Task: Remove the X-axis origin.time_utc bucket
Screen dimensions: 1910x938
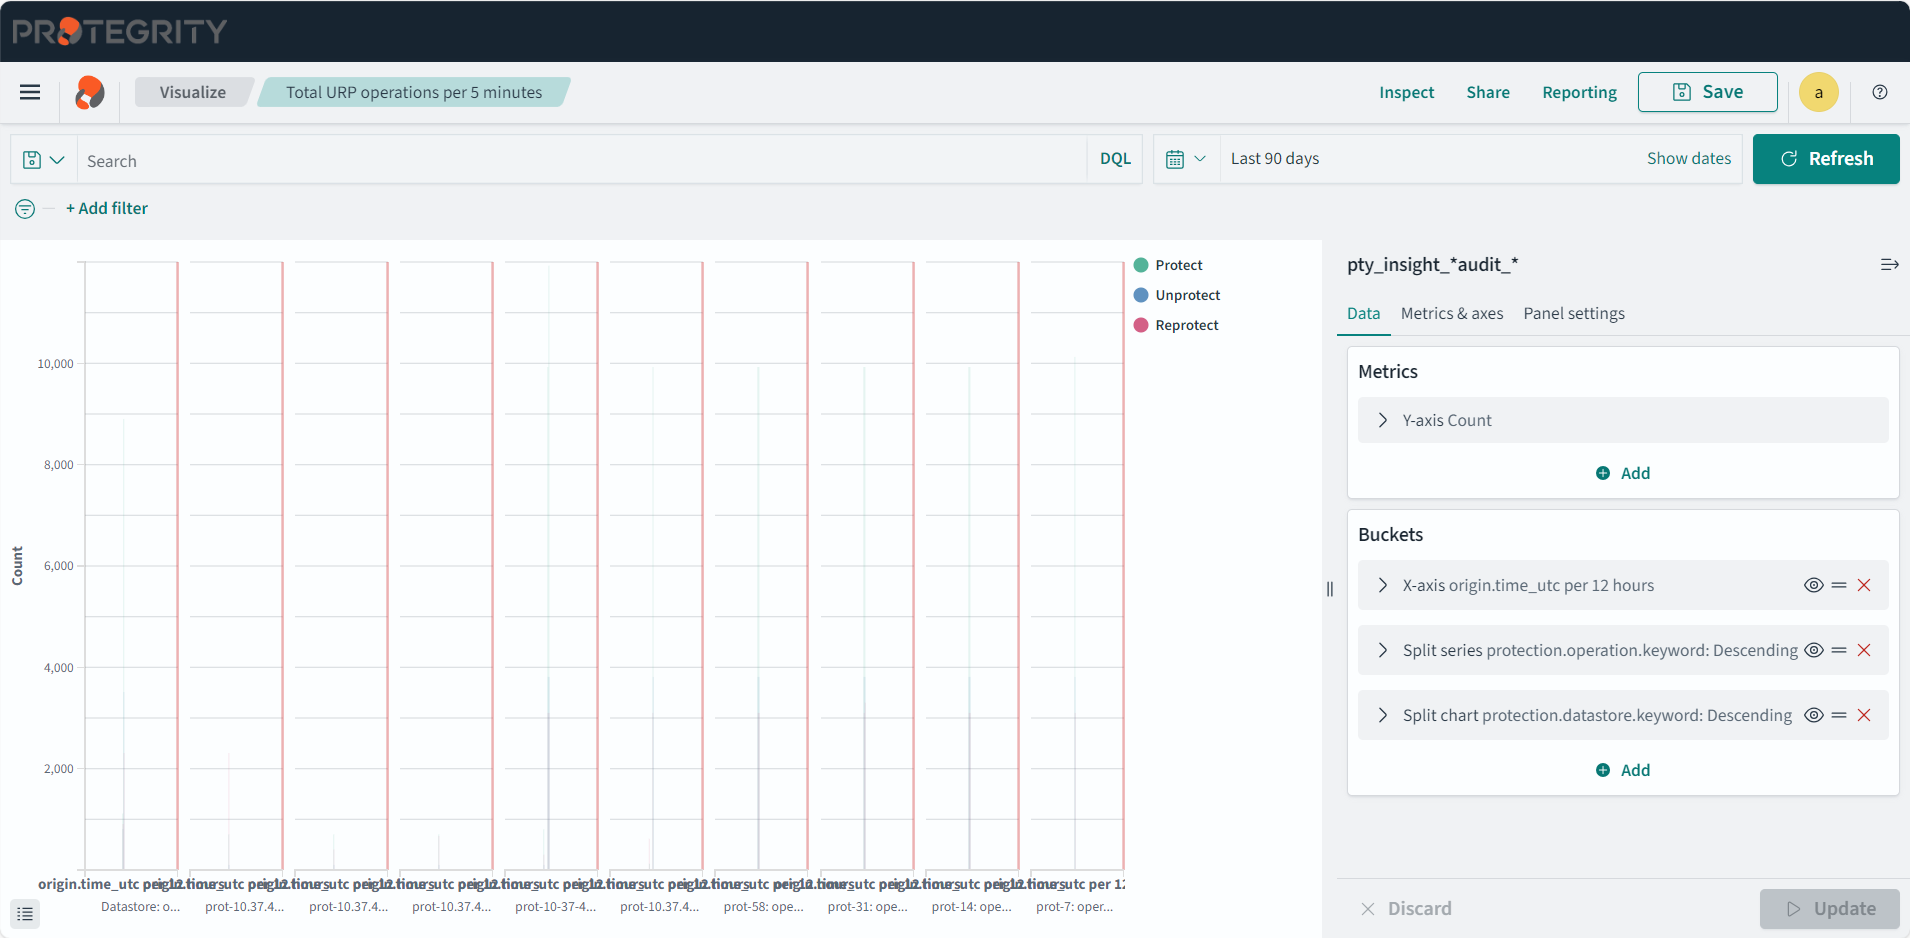Action: (1864, 585)
